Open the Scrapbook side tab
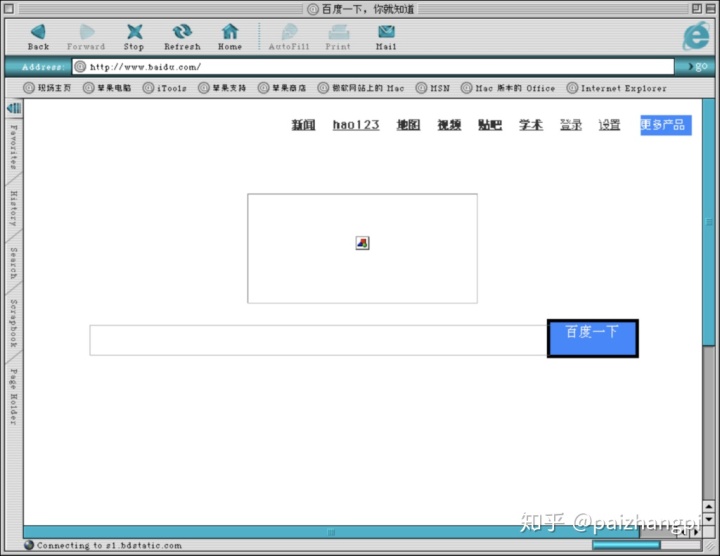 14,323
